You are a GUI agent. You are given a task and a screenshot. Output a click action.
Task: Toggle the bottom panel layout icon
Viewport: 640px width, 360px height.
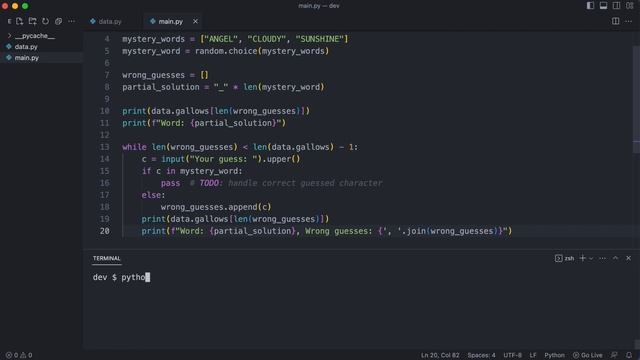click(x=603, y=6)
